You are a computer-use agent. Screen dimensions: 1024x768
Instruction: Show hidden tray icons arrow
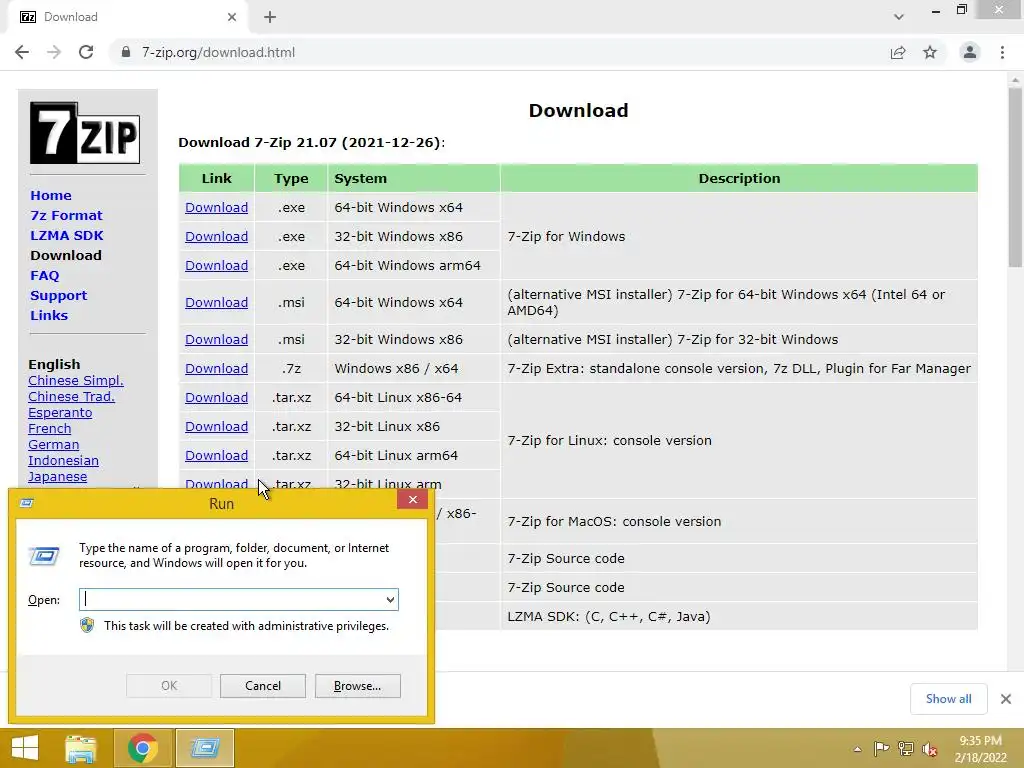tap(857, 749)
